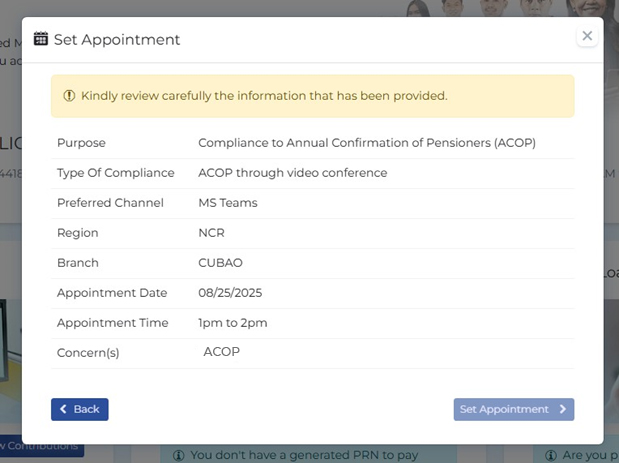Click the MS Teams preferred channel value
Screen dimensions: 619x463
228,203
